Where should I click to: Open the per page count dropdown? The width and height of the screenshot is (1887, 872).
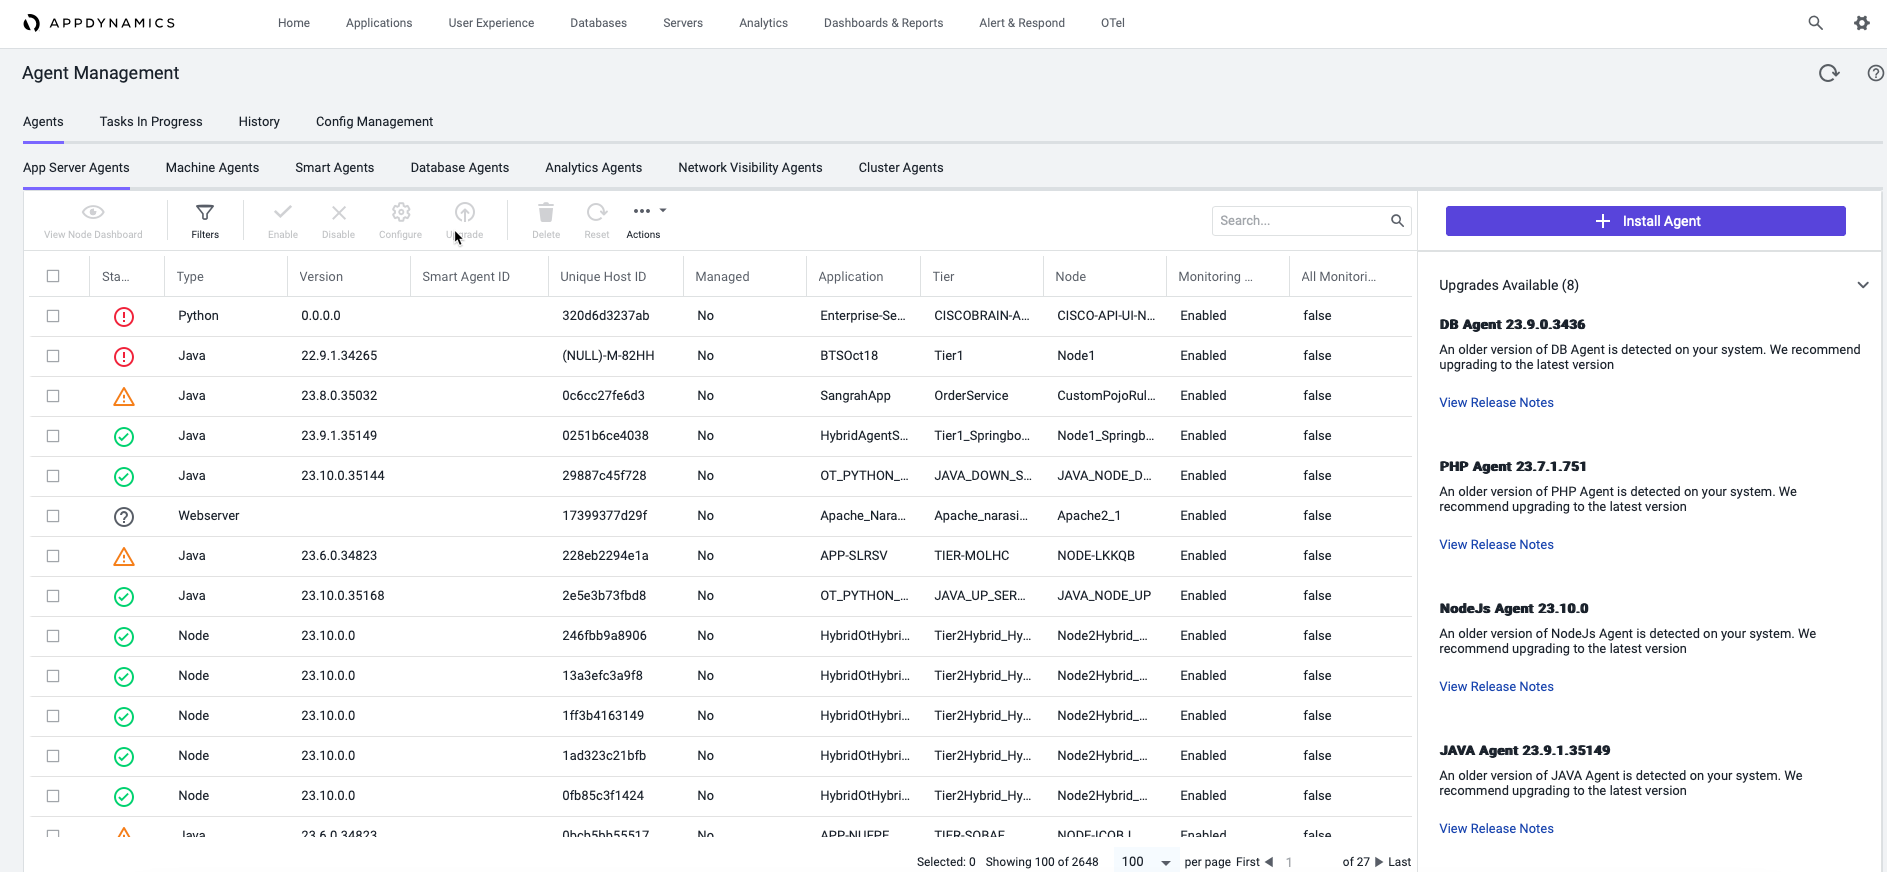pos(1146,862)
